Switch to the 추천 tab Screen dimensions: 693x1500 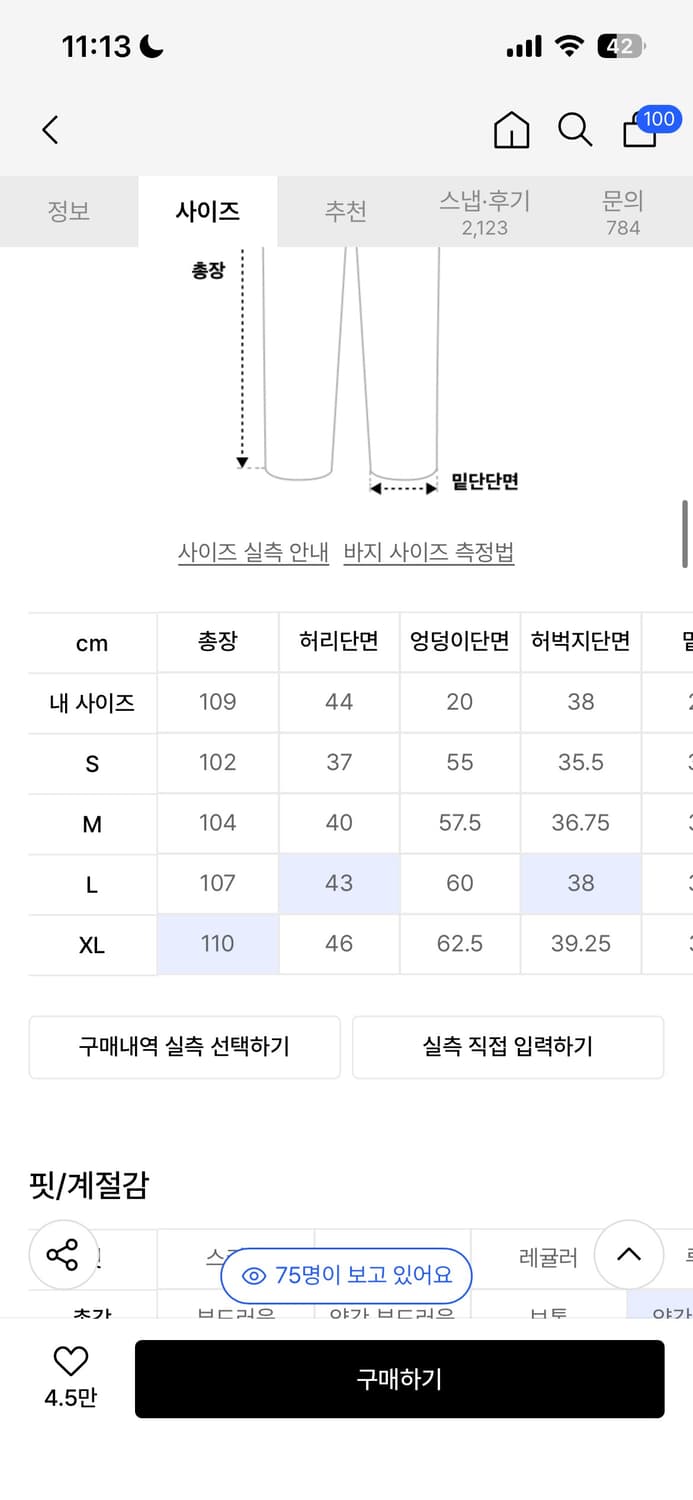[346, 211]
